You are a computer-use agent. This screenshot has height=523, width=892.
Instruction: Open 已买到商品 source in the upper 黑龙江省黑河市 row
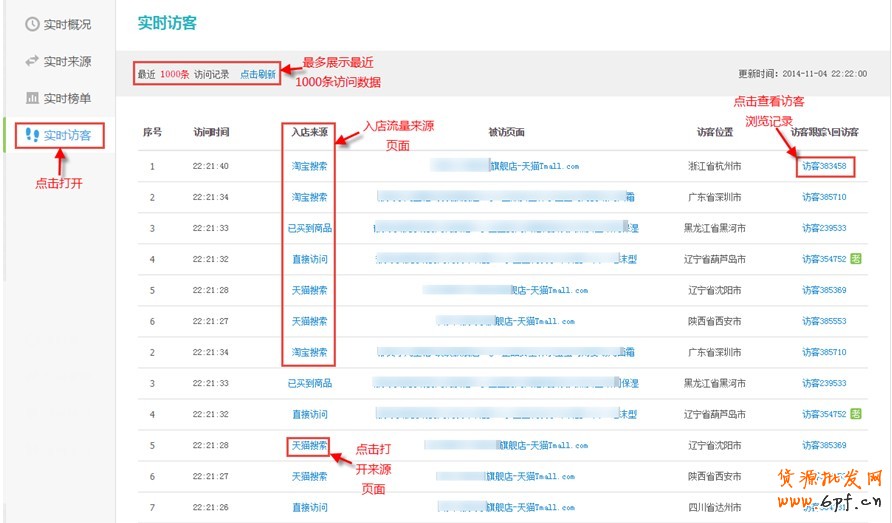[309, 228]
